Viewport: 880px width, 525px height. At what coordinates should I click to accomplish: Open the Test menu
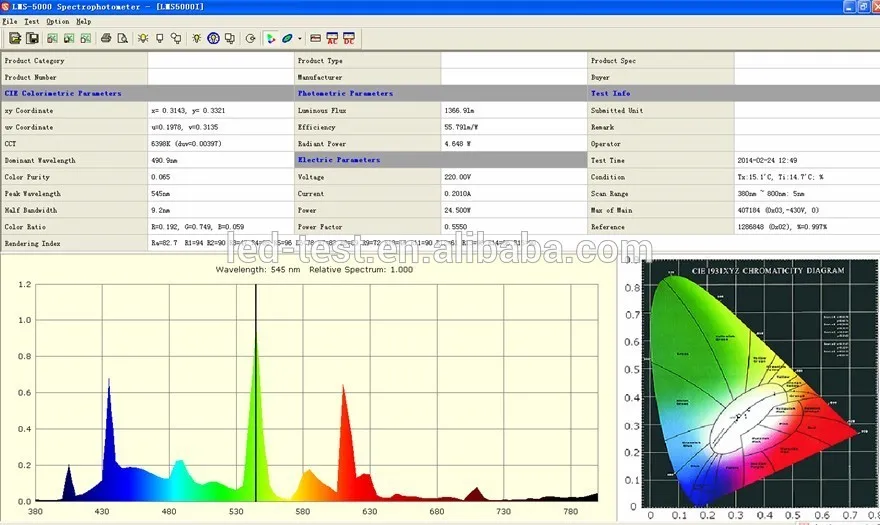point(32,21)
